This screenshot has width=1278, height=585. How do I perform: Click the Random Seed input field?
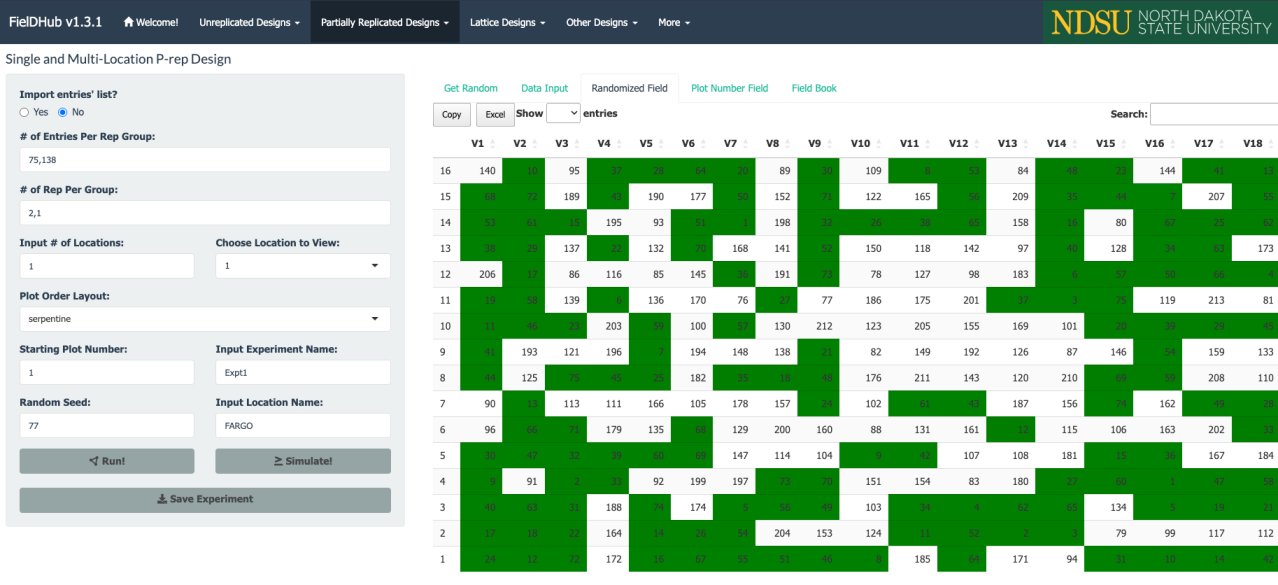point(106,425)
